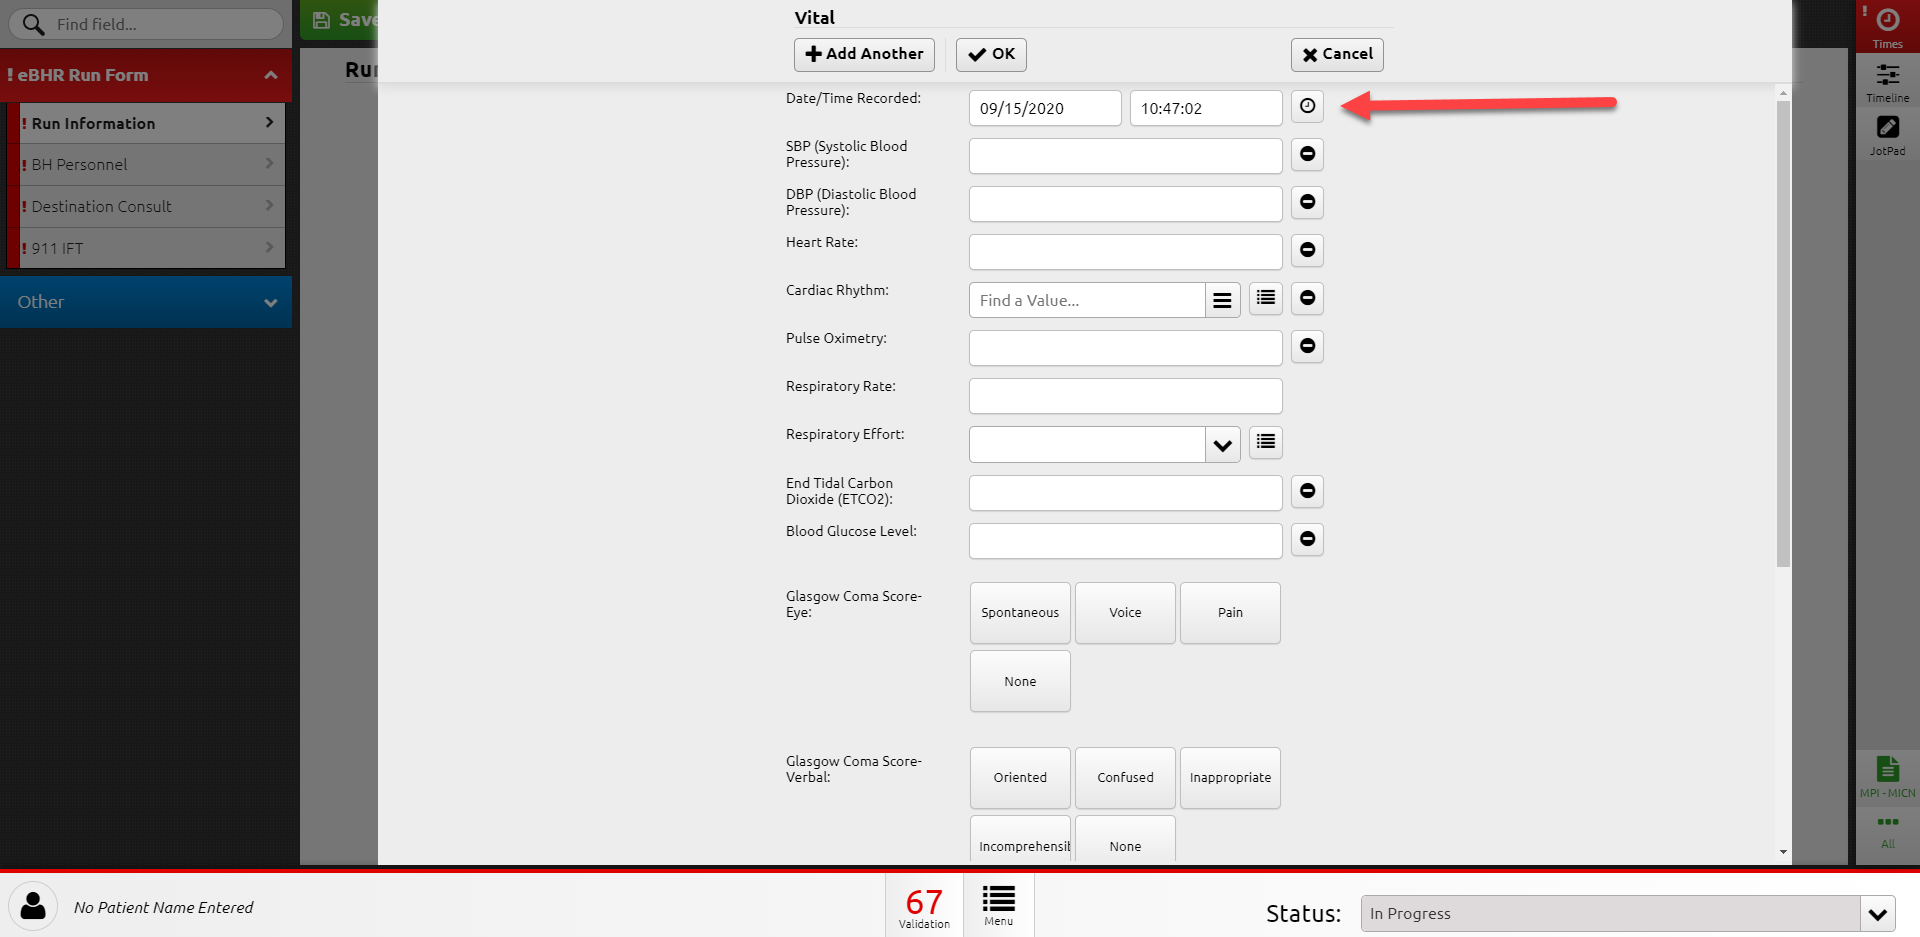The width and height of the screenshot is (1920, 937).
Task: Open the Cardiac Rhythm list icon
Action: (x=1266, y=298)
